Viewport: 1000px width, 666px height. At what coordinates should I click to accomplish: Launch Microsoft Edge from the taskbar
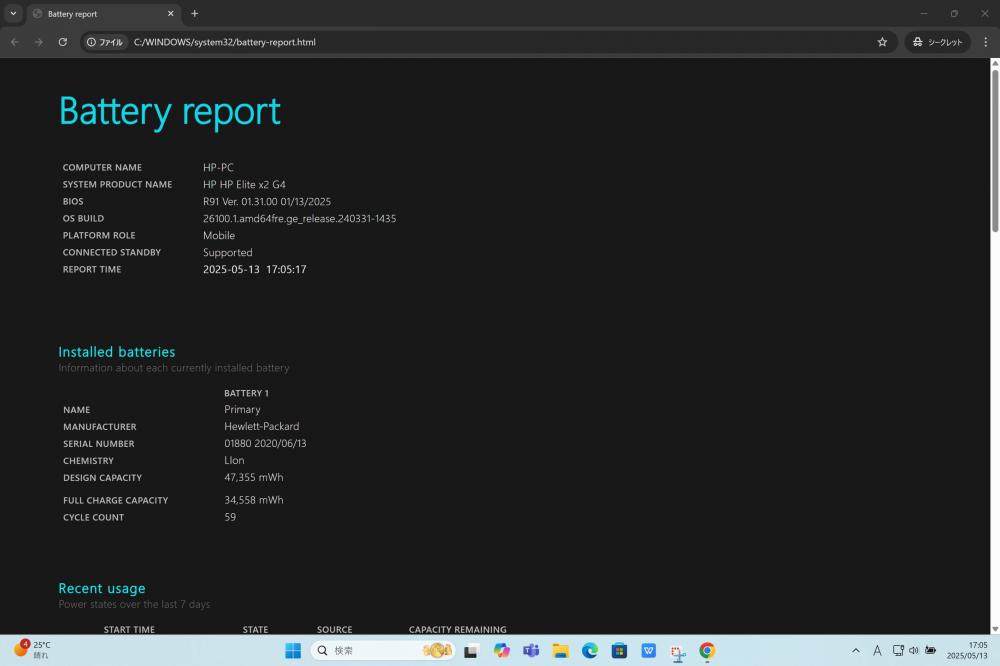click(x=590, y=651)
